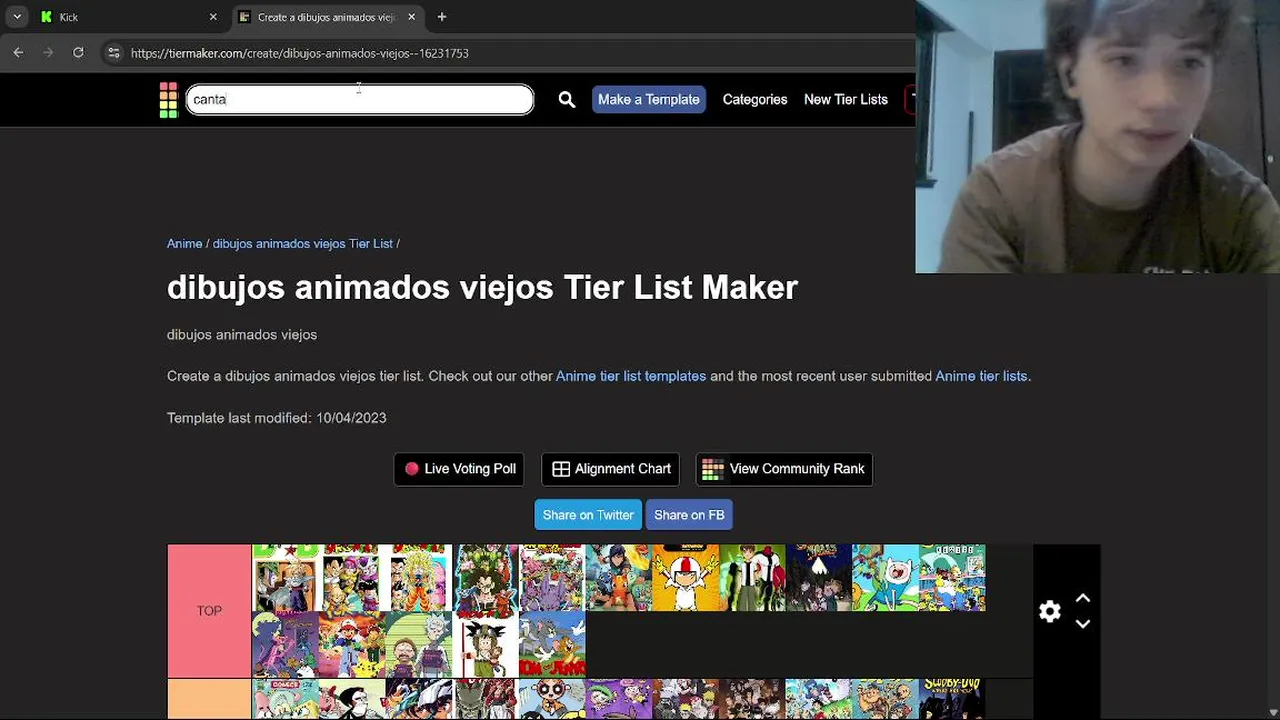Click the browser address bar URL

pos(300,53)
